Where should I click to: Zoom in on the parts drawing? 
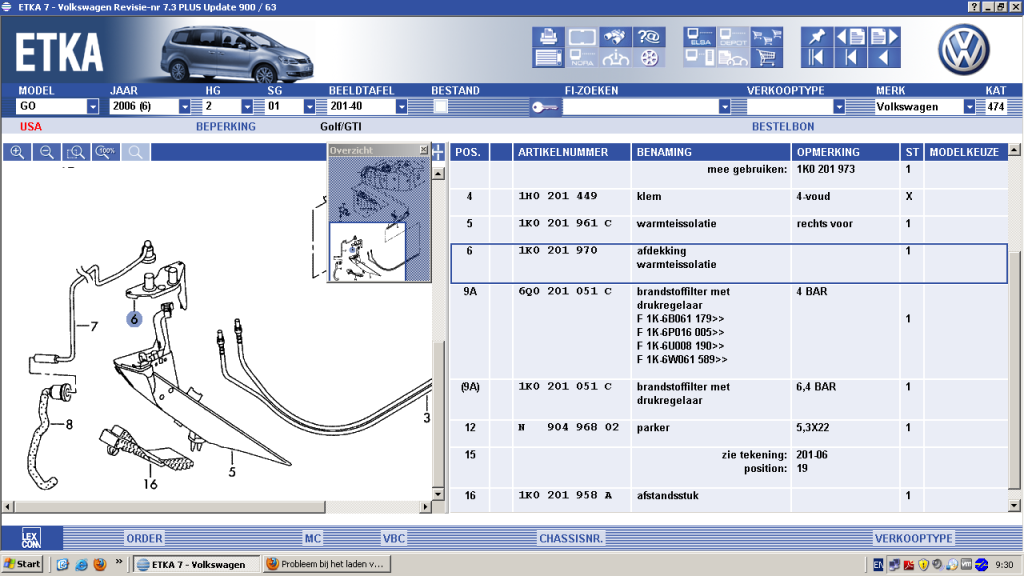point(17,152)
